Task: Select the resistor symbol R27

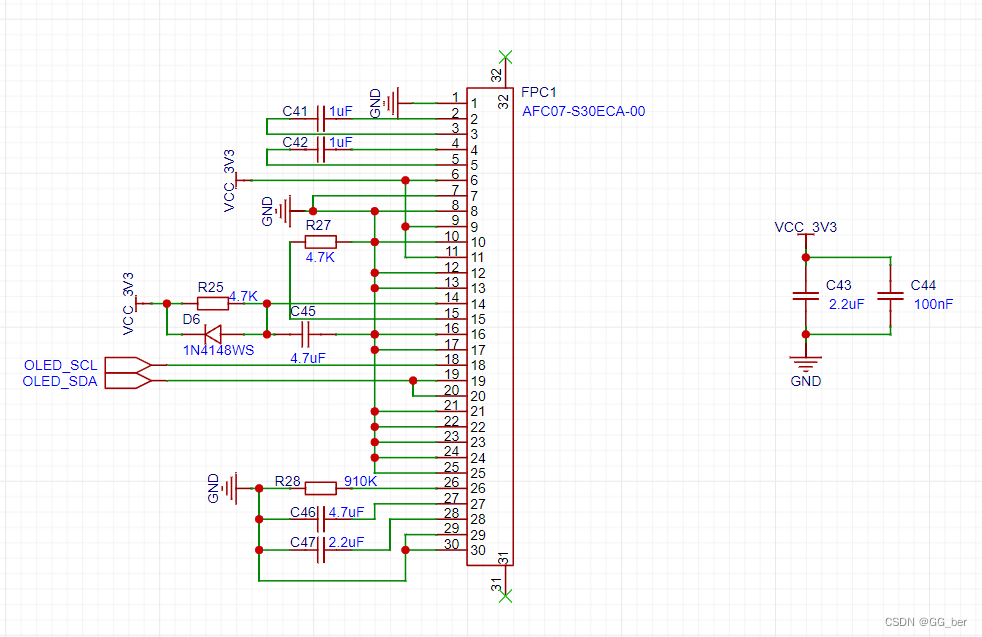Action: (320, 240)
